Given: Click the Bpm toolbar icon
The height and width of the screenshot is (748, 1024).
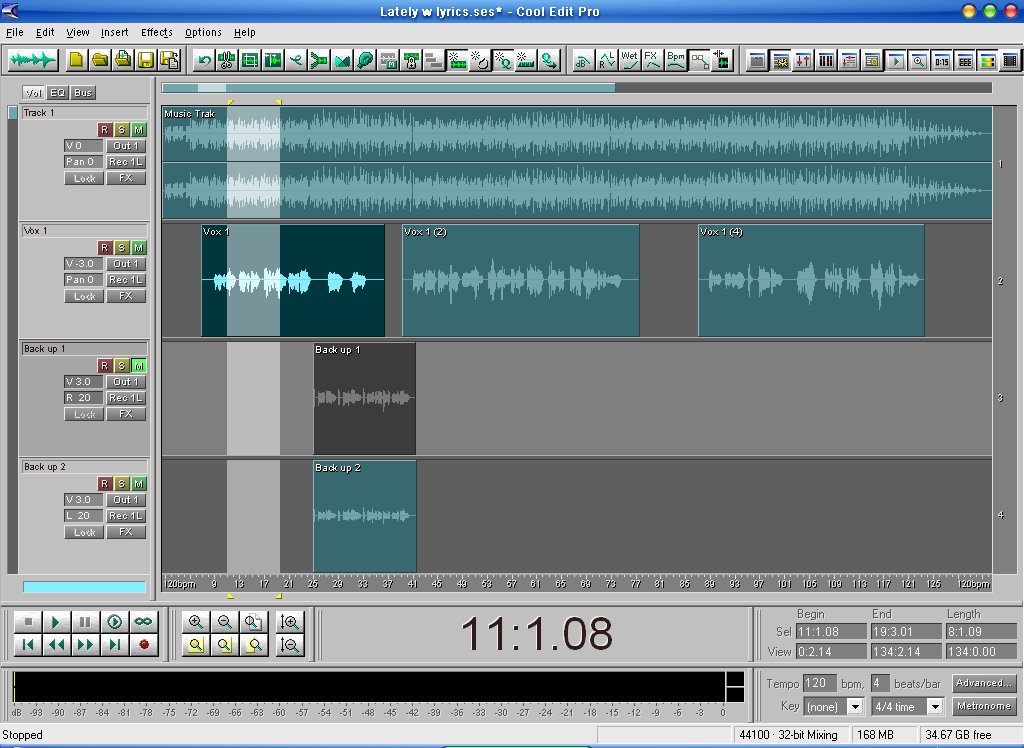Looking at the screenshot, I should [676, 60].
